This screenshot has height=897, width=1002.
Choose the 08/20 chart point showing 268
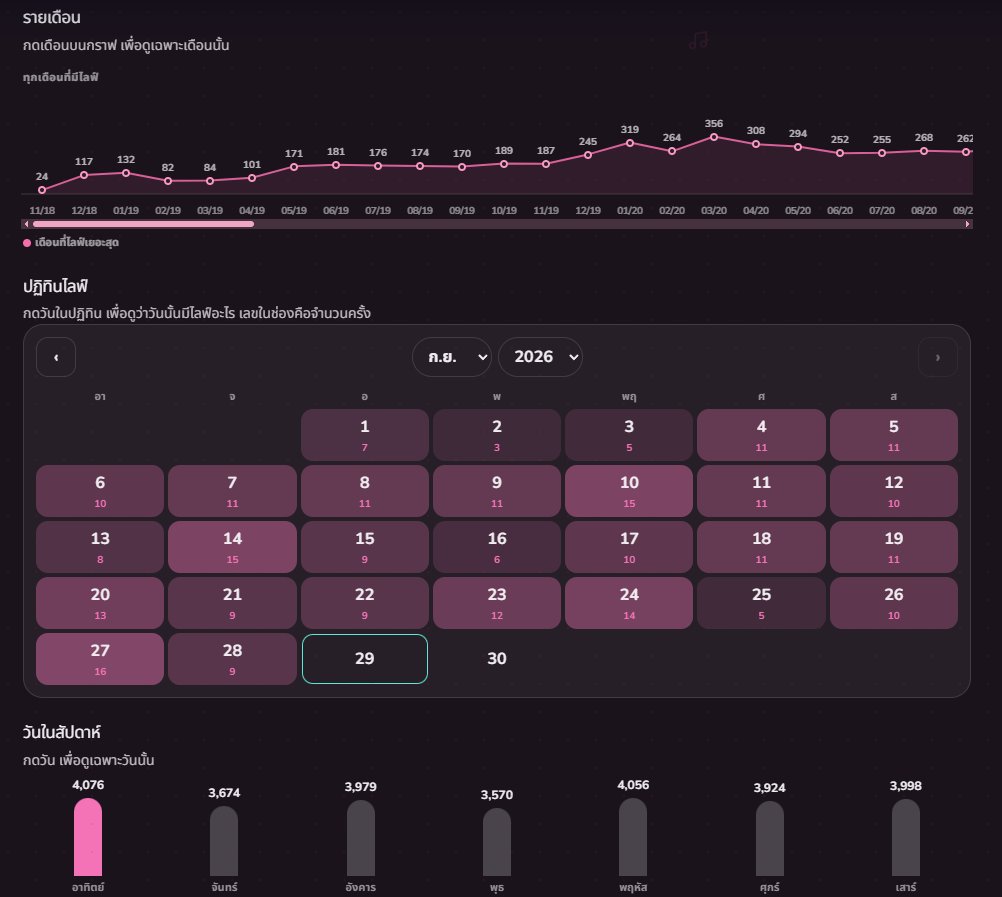pyautogui.click(x=924, y=151)
